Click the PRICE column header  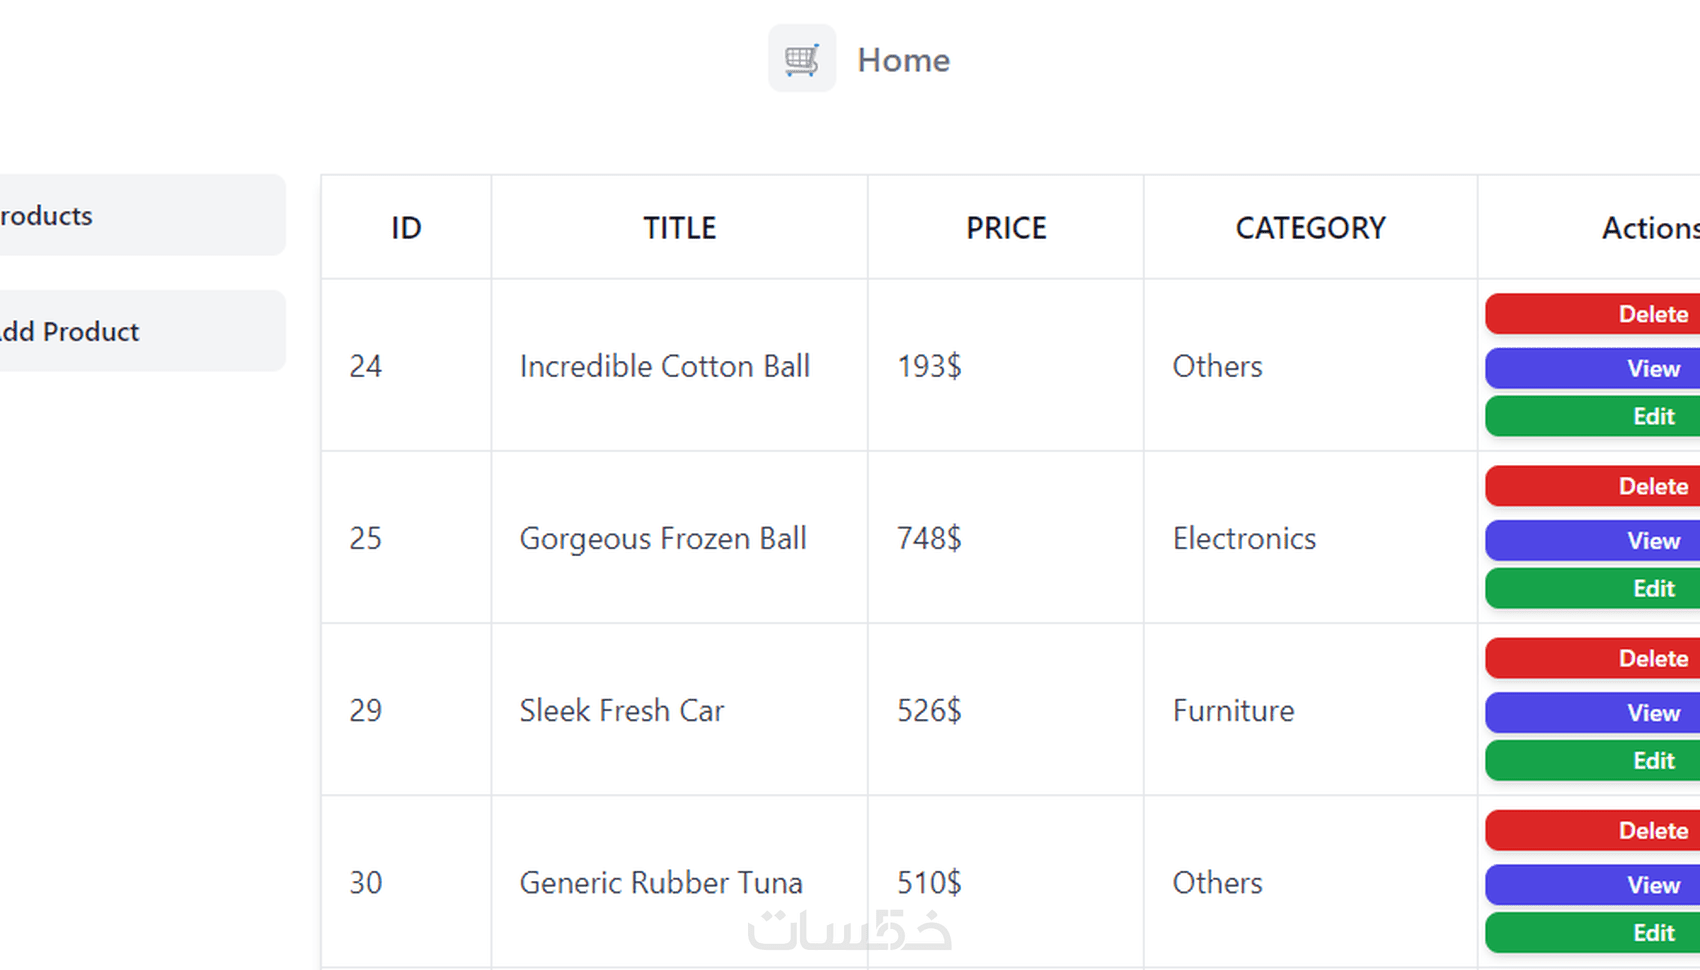pos(1006,228)
